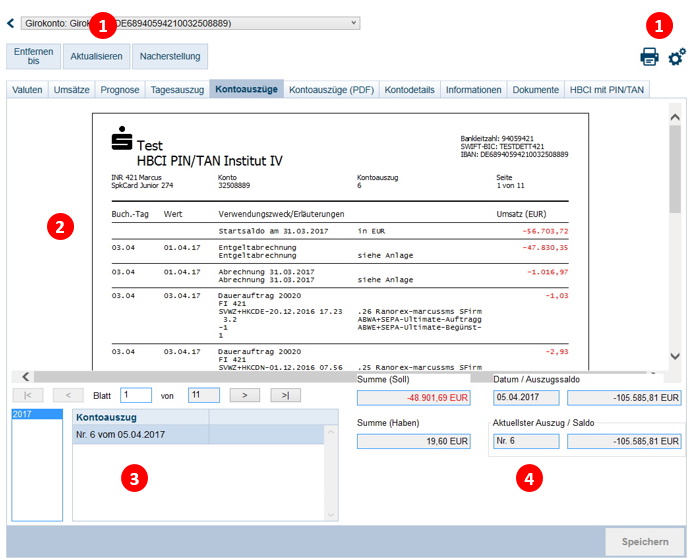Go to the next sheet button
This screenshot has height=560, width=689.
[x=245, y=395]
